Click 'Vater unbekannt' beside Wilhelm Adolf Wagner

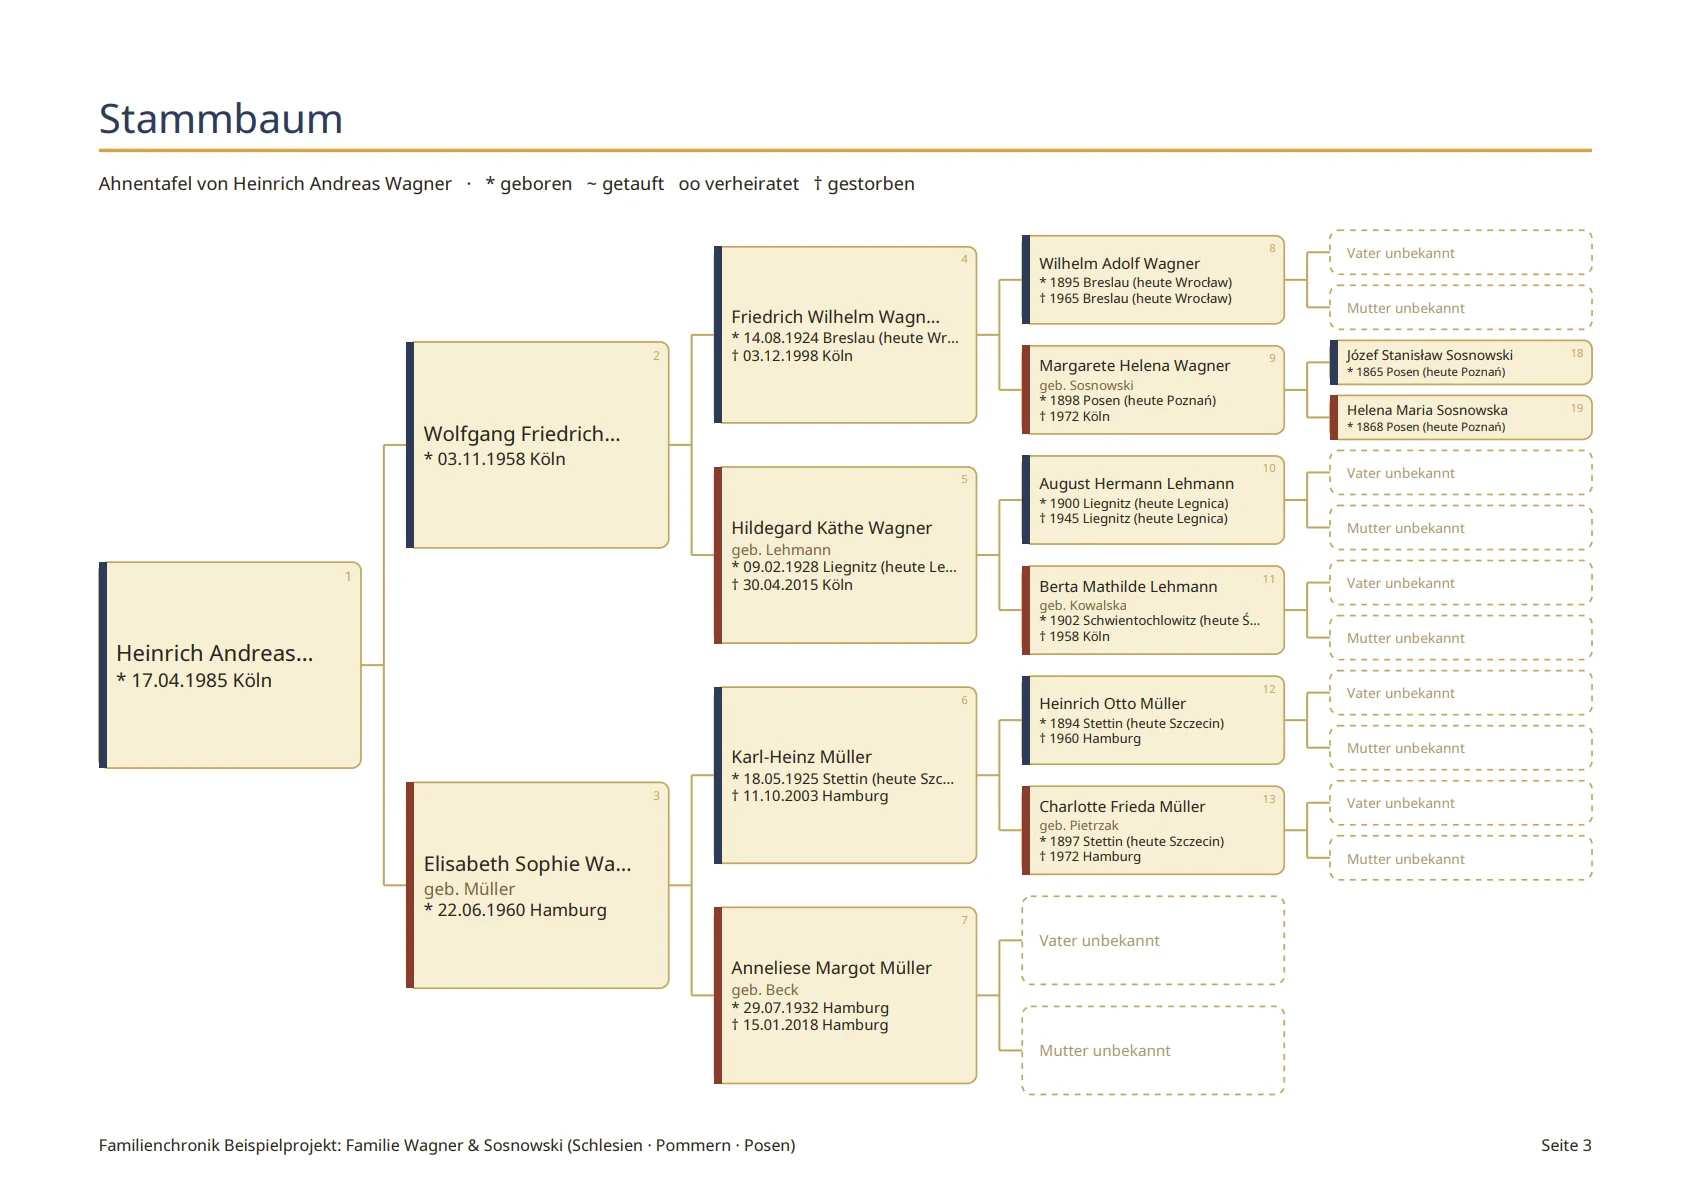1461,252
